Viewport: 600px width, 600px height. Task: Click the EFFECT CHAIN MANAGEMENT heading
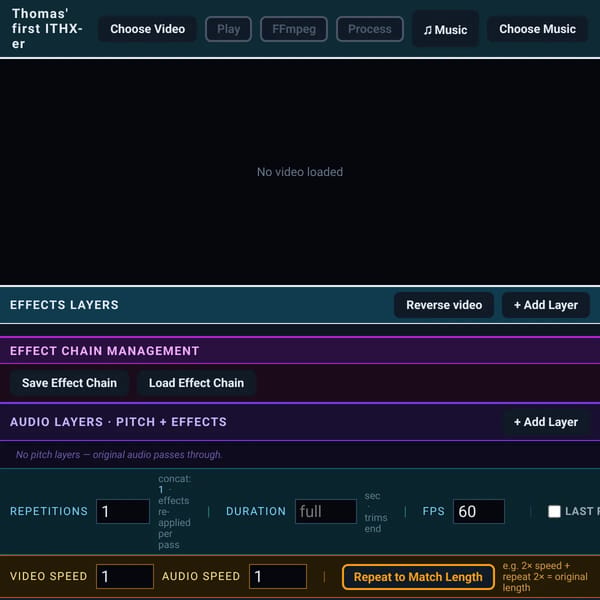click(104, 351)
